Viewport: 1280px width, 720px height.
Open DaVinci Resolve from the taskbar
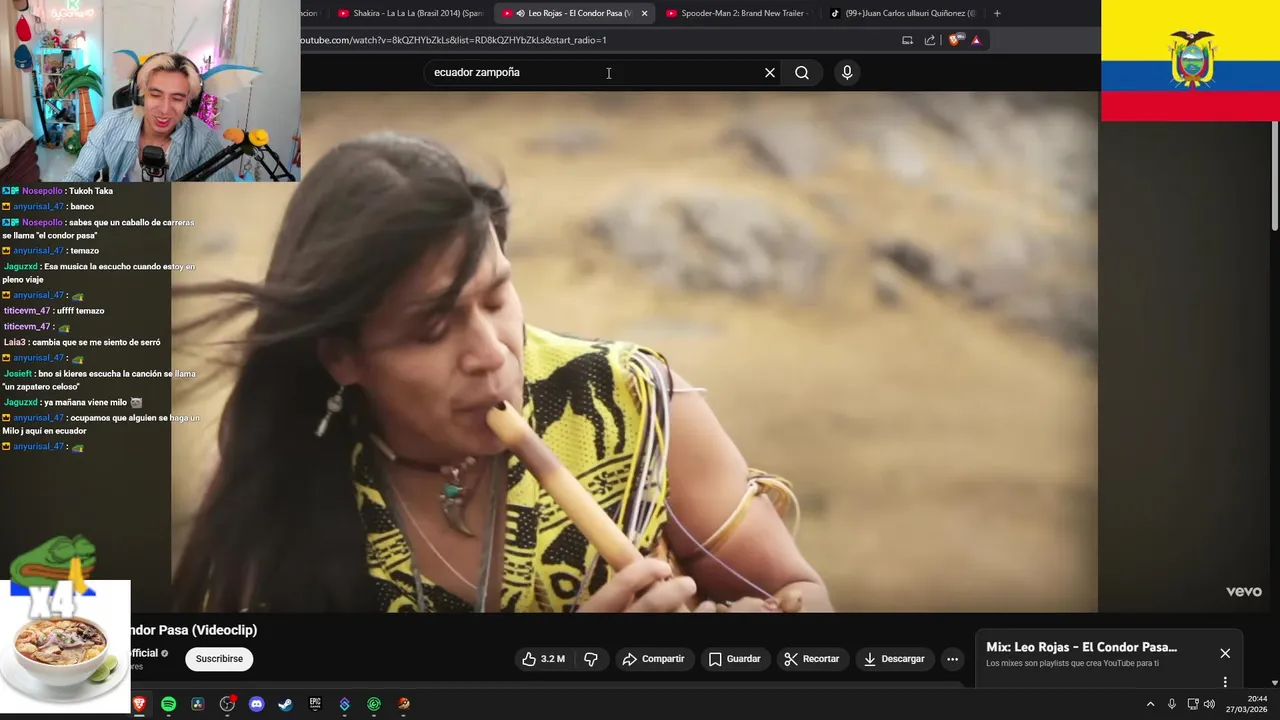pyautogui.click(x=198, y=704)
